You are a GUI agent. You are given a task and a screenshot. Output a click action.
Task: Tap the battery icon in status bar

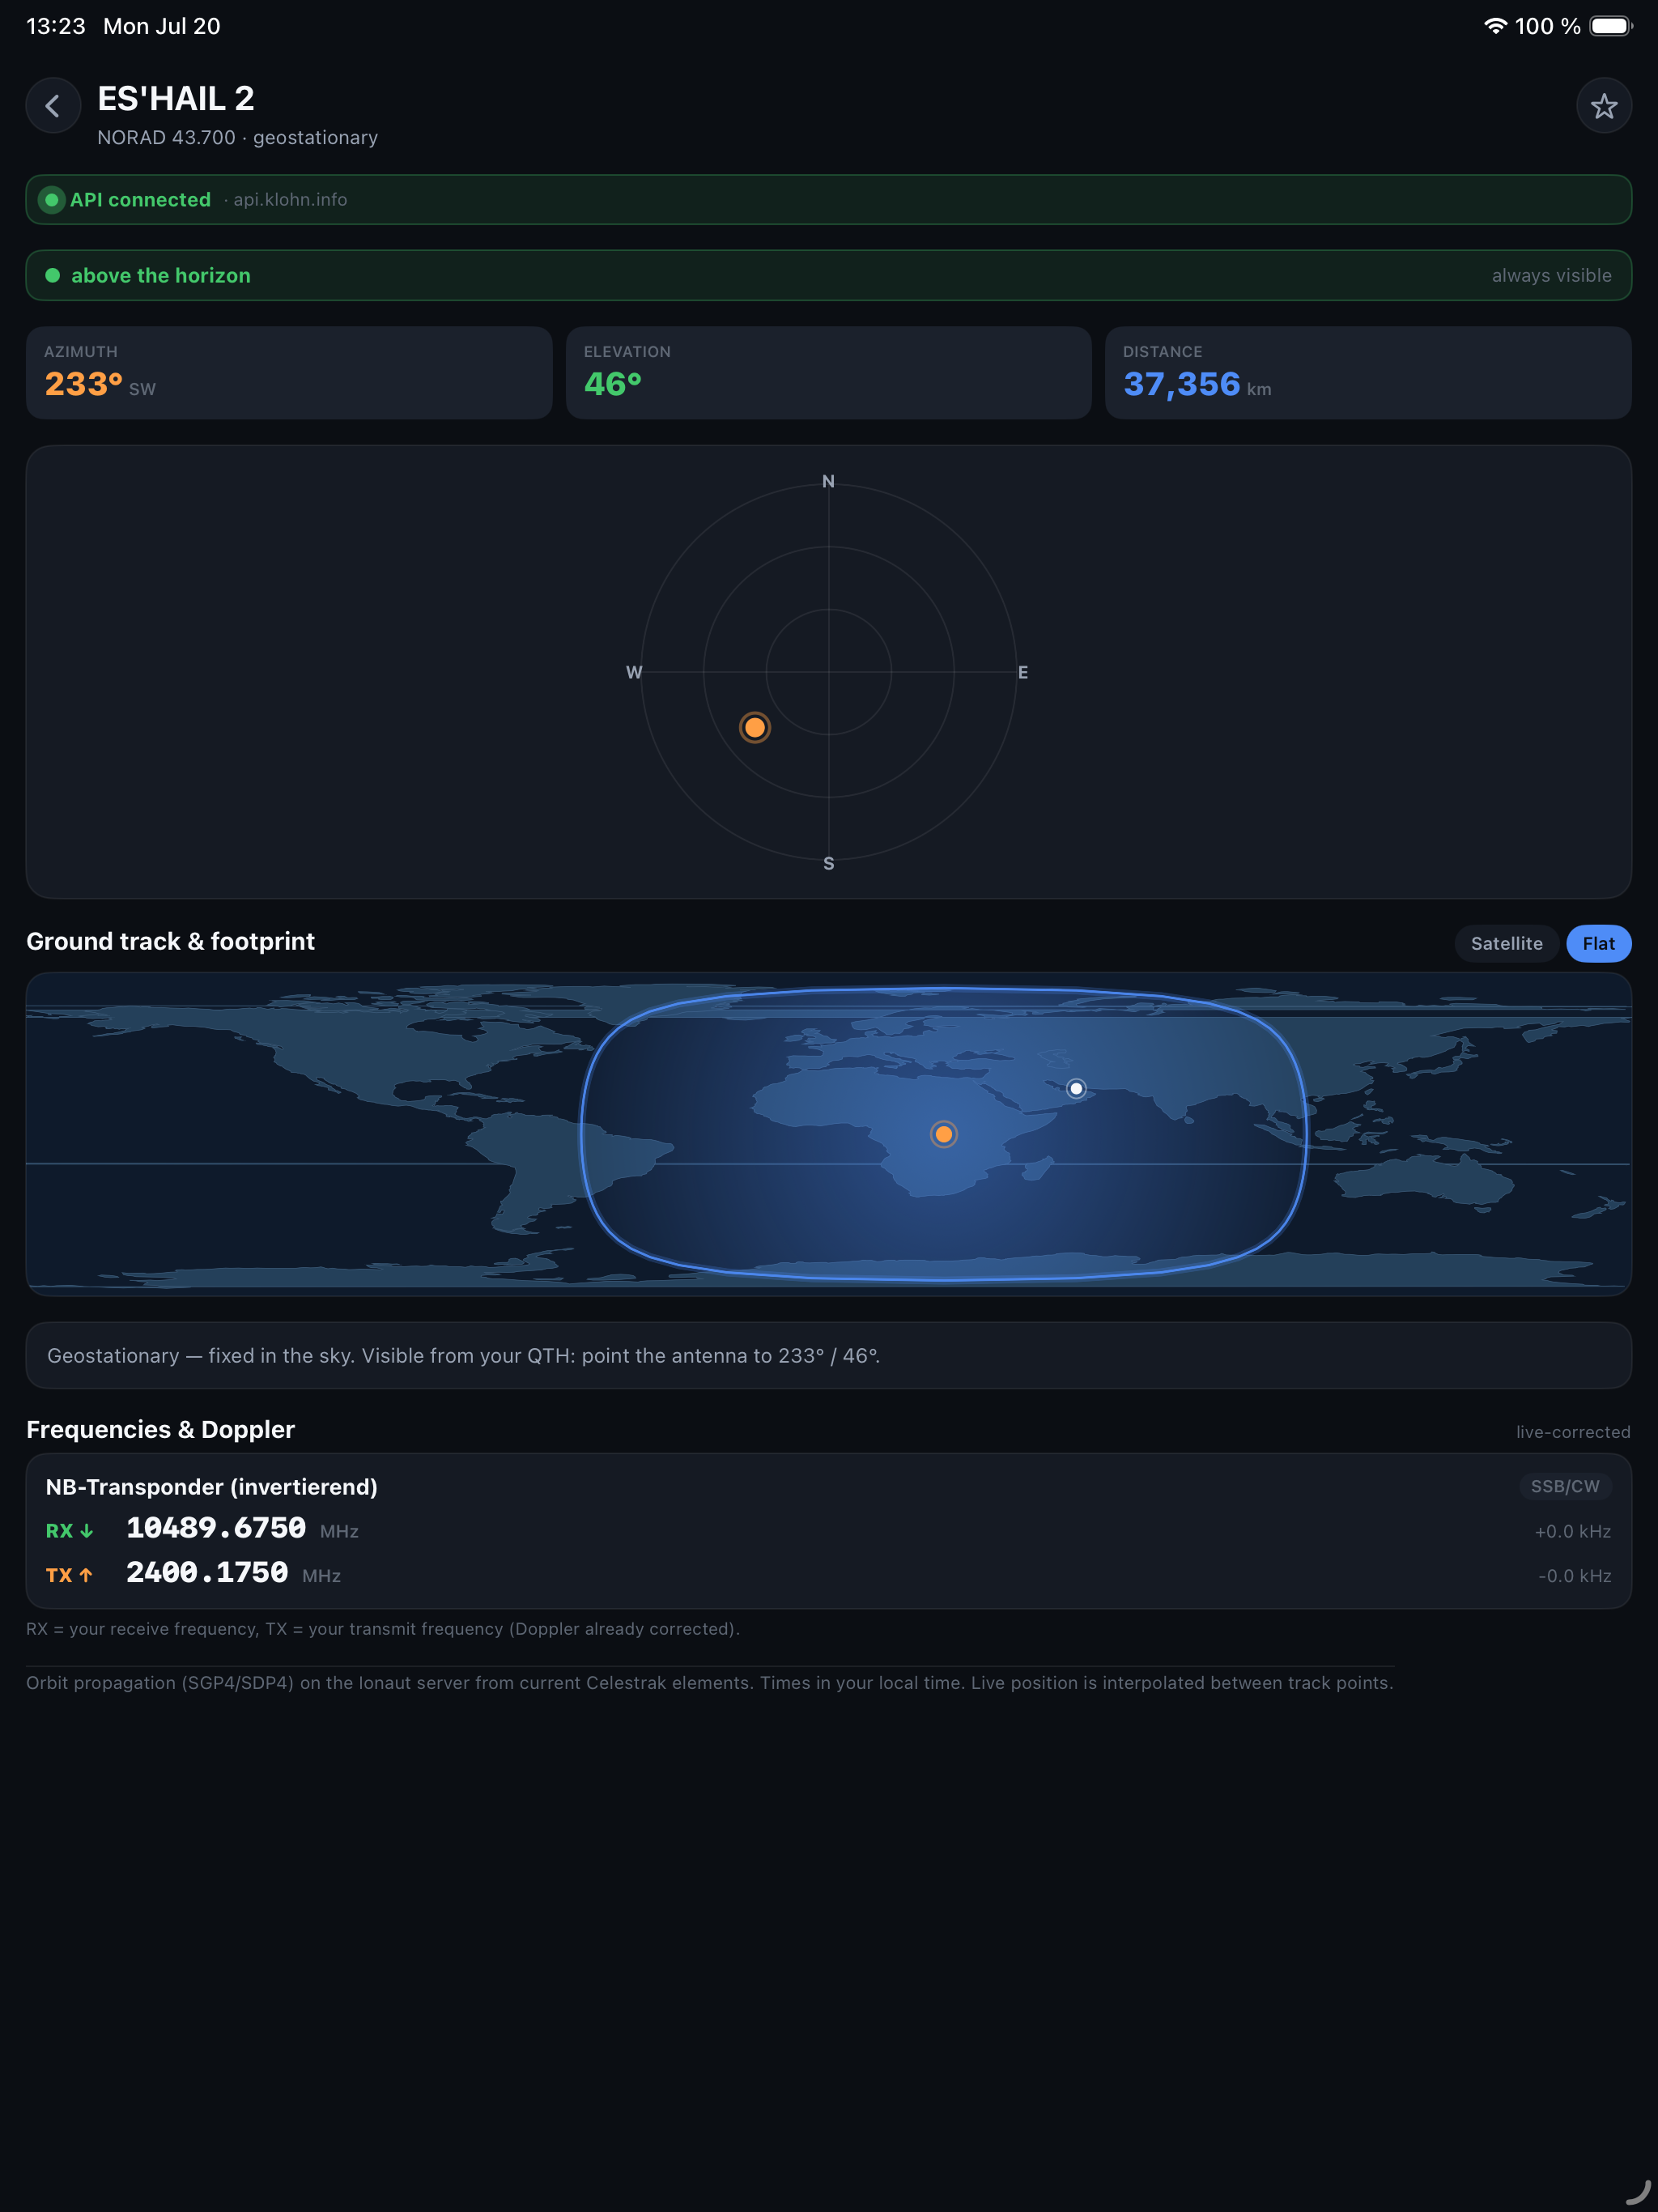[1610, 26]
